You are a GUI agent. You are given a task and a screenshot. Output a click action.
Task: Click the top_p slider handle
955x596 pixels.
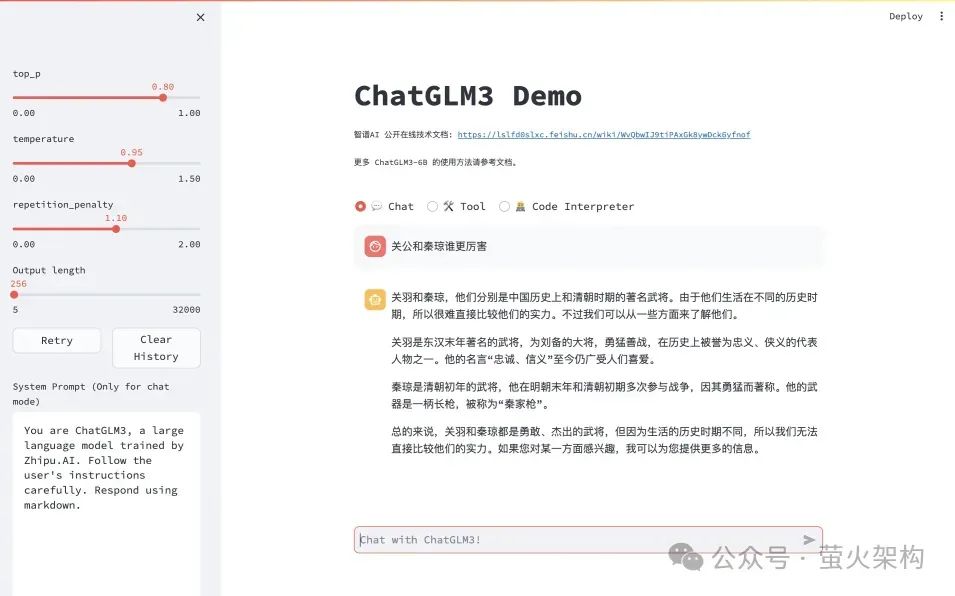click(163, 97)
